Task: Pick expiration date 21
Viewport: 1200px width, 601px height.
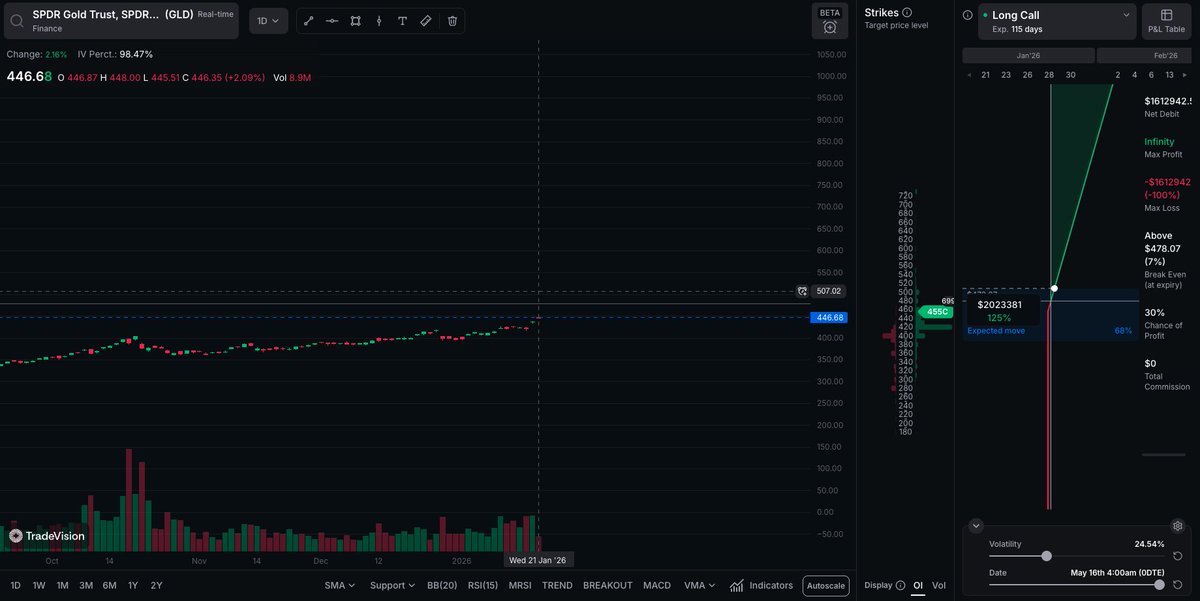Action: (x=986, y=75)
